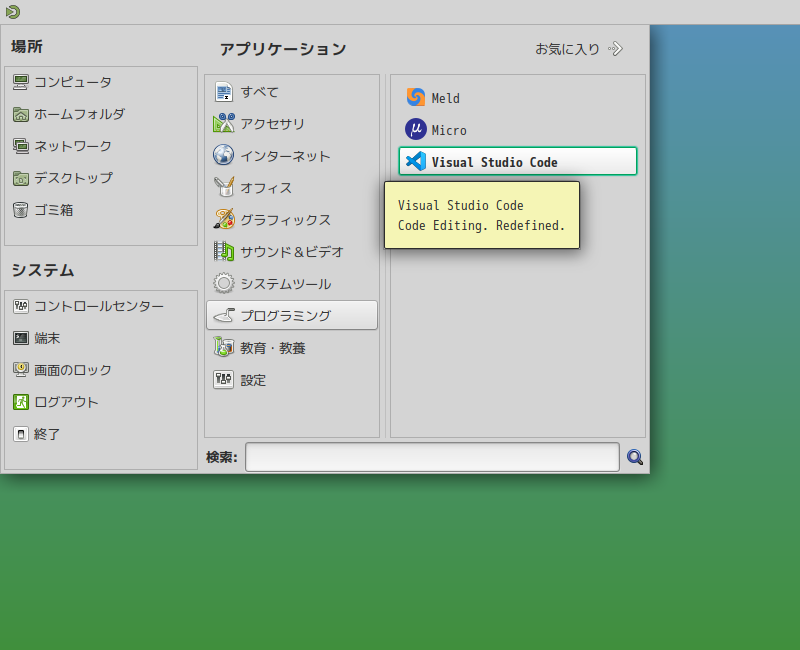Open コントロールセンター label

point(99,307)
